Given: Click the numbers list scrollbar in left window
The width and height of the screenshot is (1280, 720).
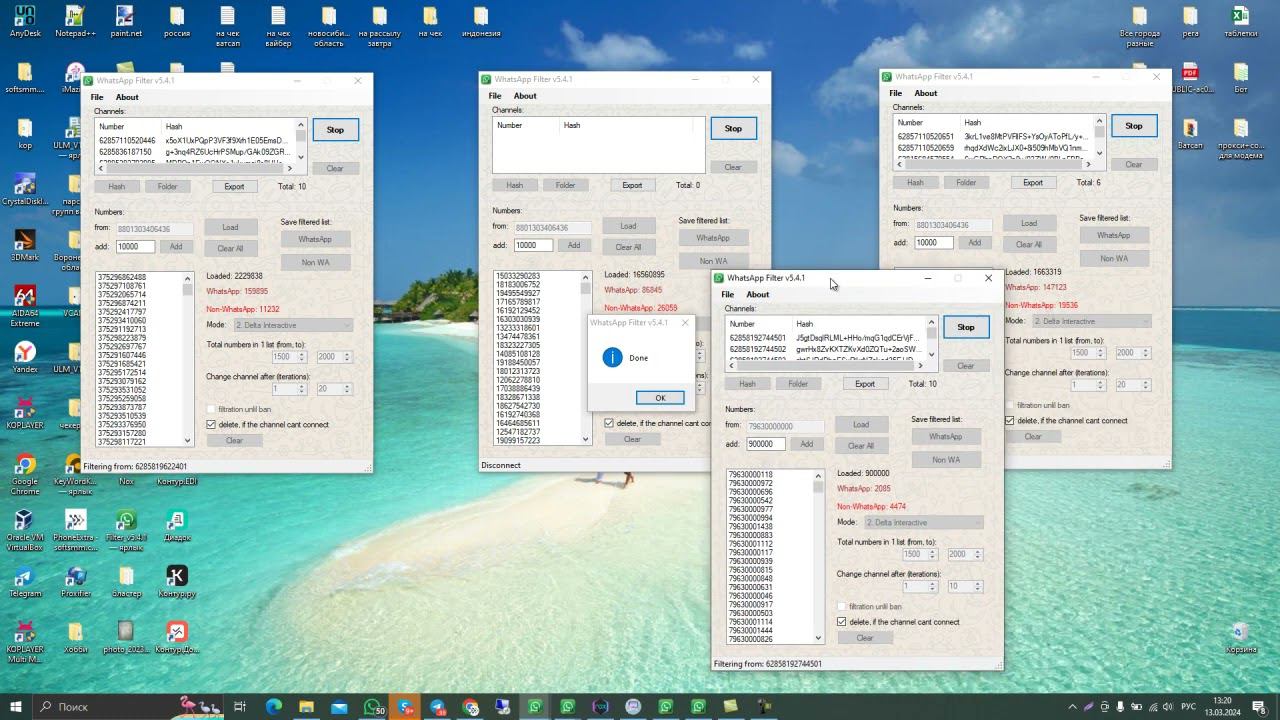Looking at the screenshot, I should pyautogui.click(x=187, y=359).
